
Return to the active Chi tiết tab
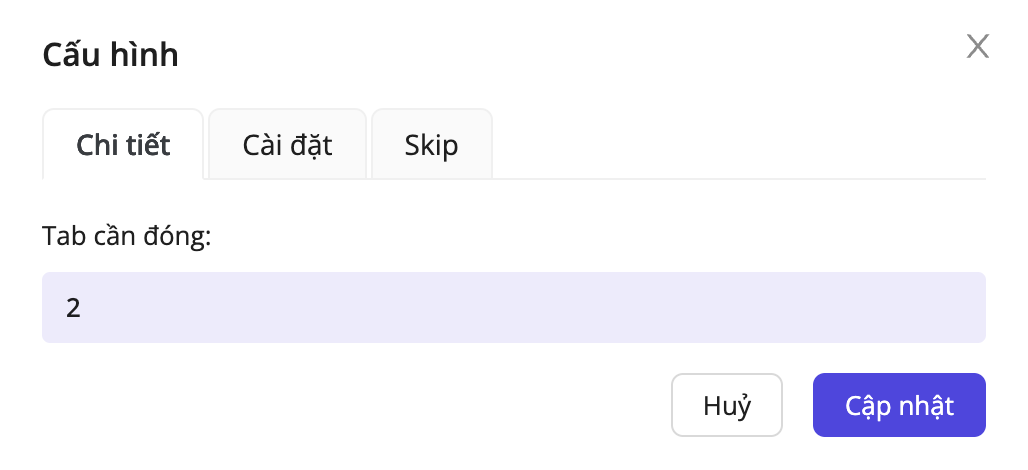pos(123,145)
